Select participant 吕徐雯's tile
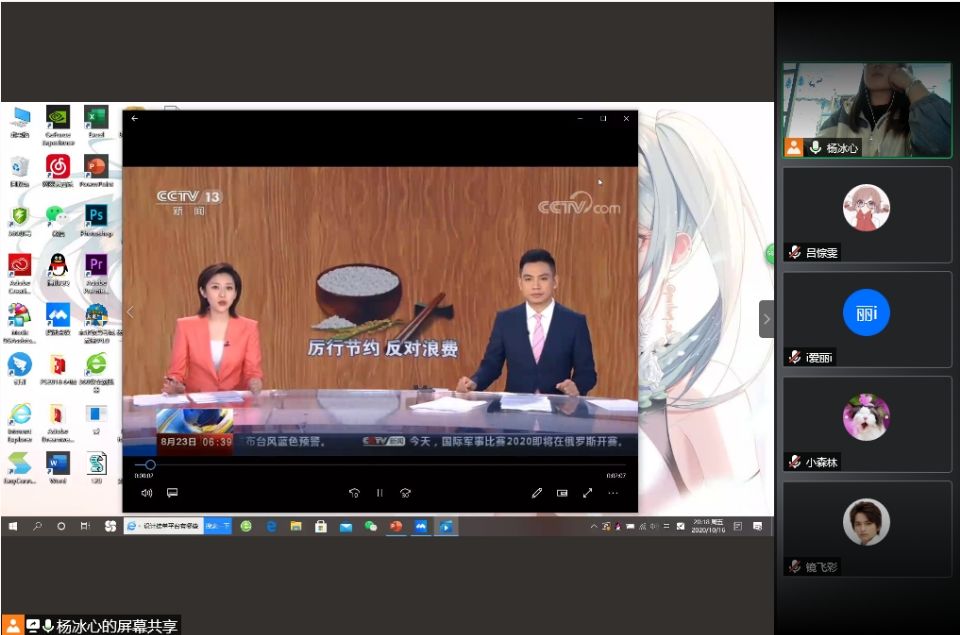The height and width of the screenshot is (635, 960). 866,214
